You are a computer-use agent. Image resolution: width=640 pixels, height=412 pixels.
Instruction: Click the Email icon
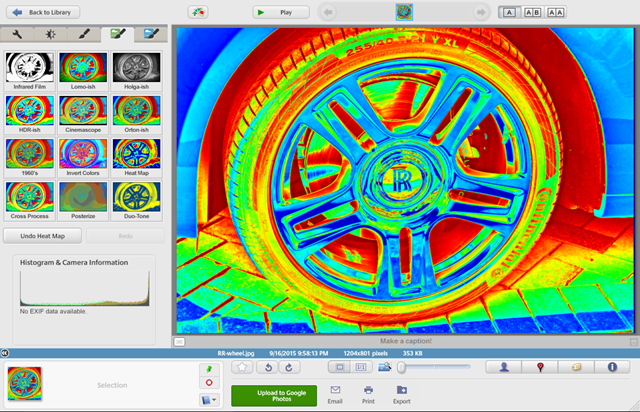[336, 394]
